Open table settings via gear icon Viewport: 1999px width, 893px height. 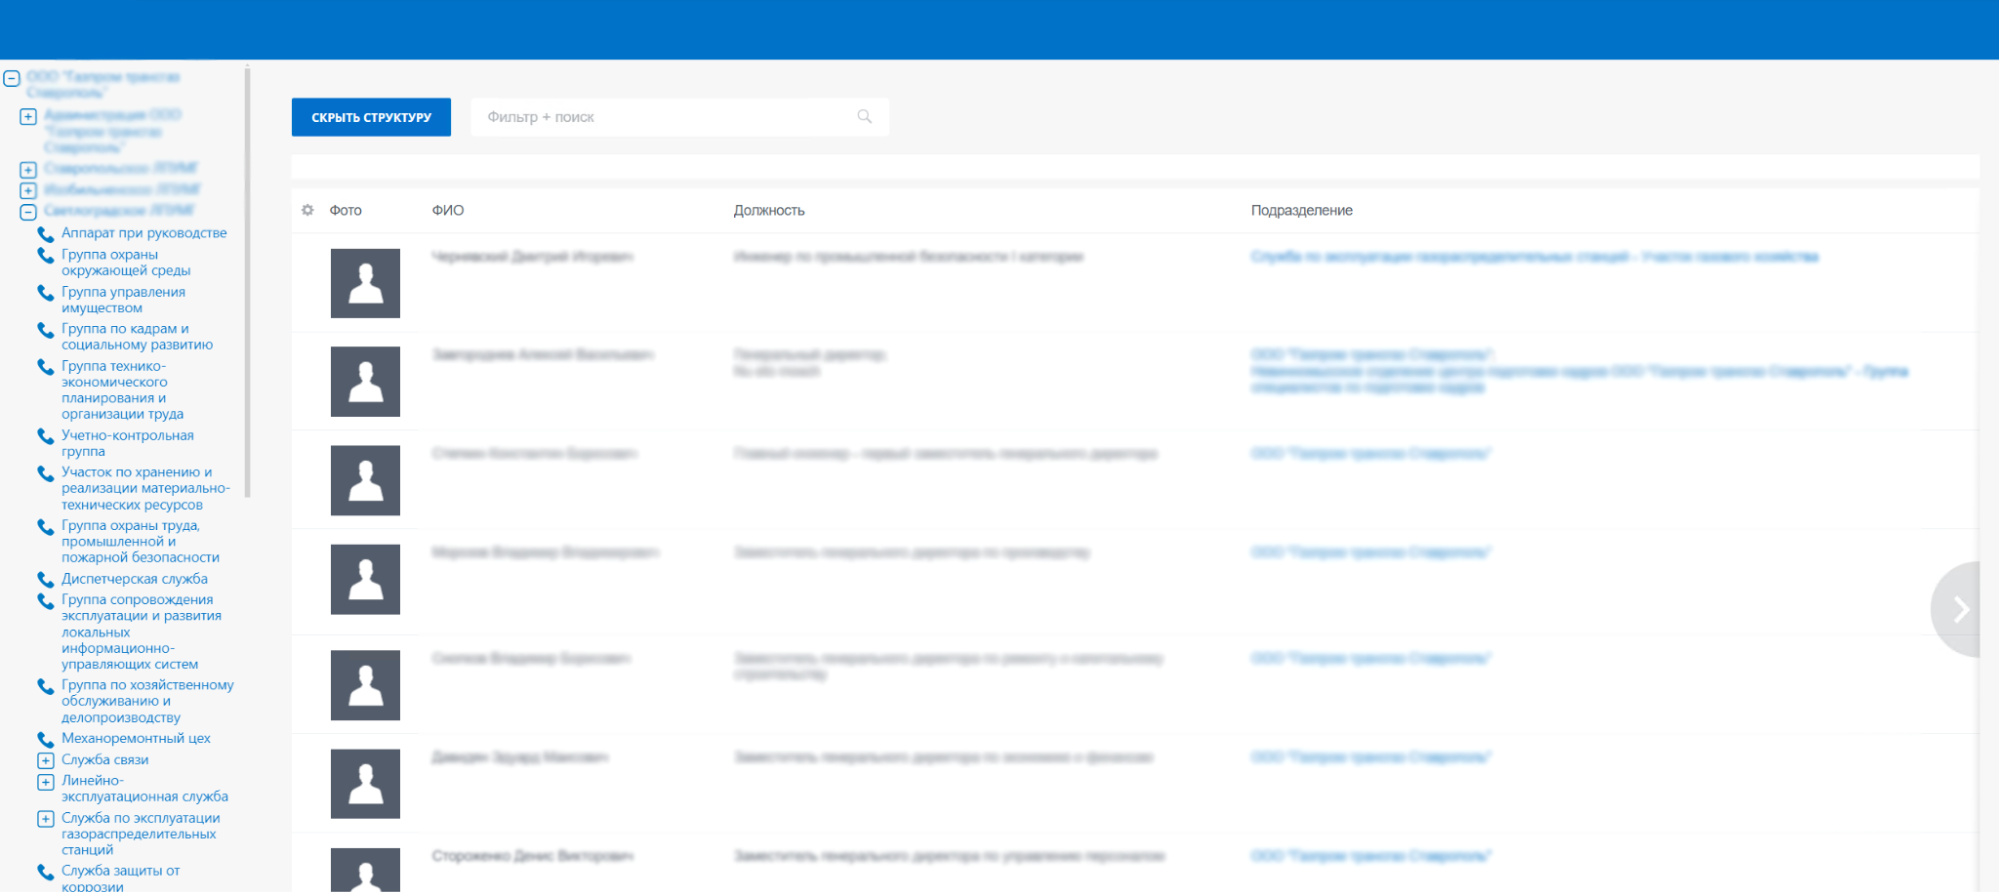pos(308,210)
